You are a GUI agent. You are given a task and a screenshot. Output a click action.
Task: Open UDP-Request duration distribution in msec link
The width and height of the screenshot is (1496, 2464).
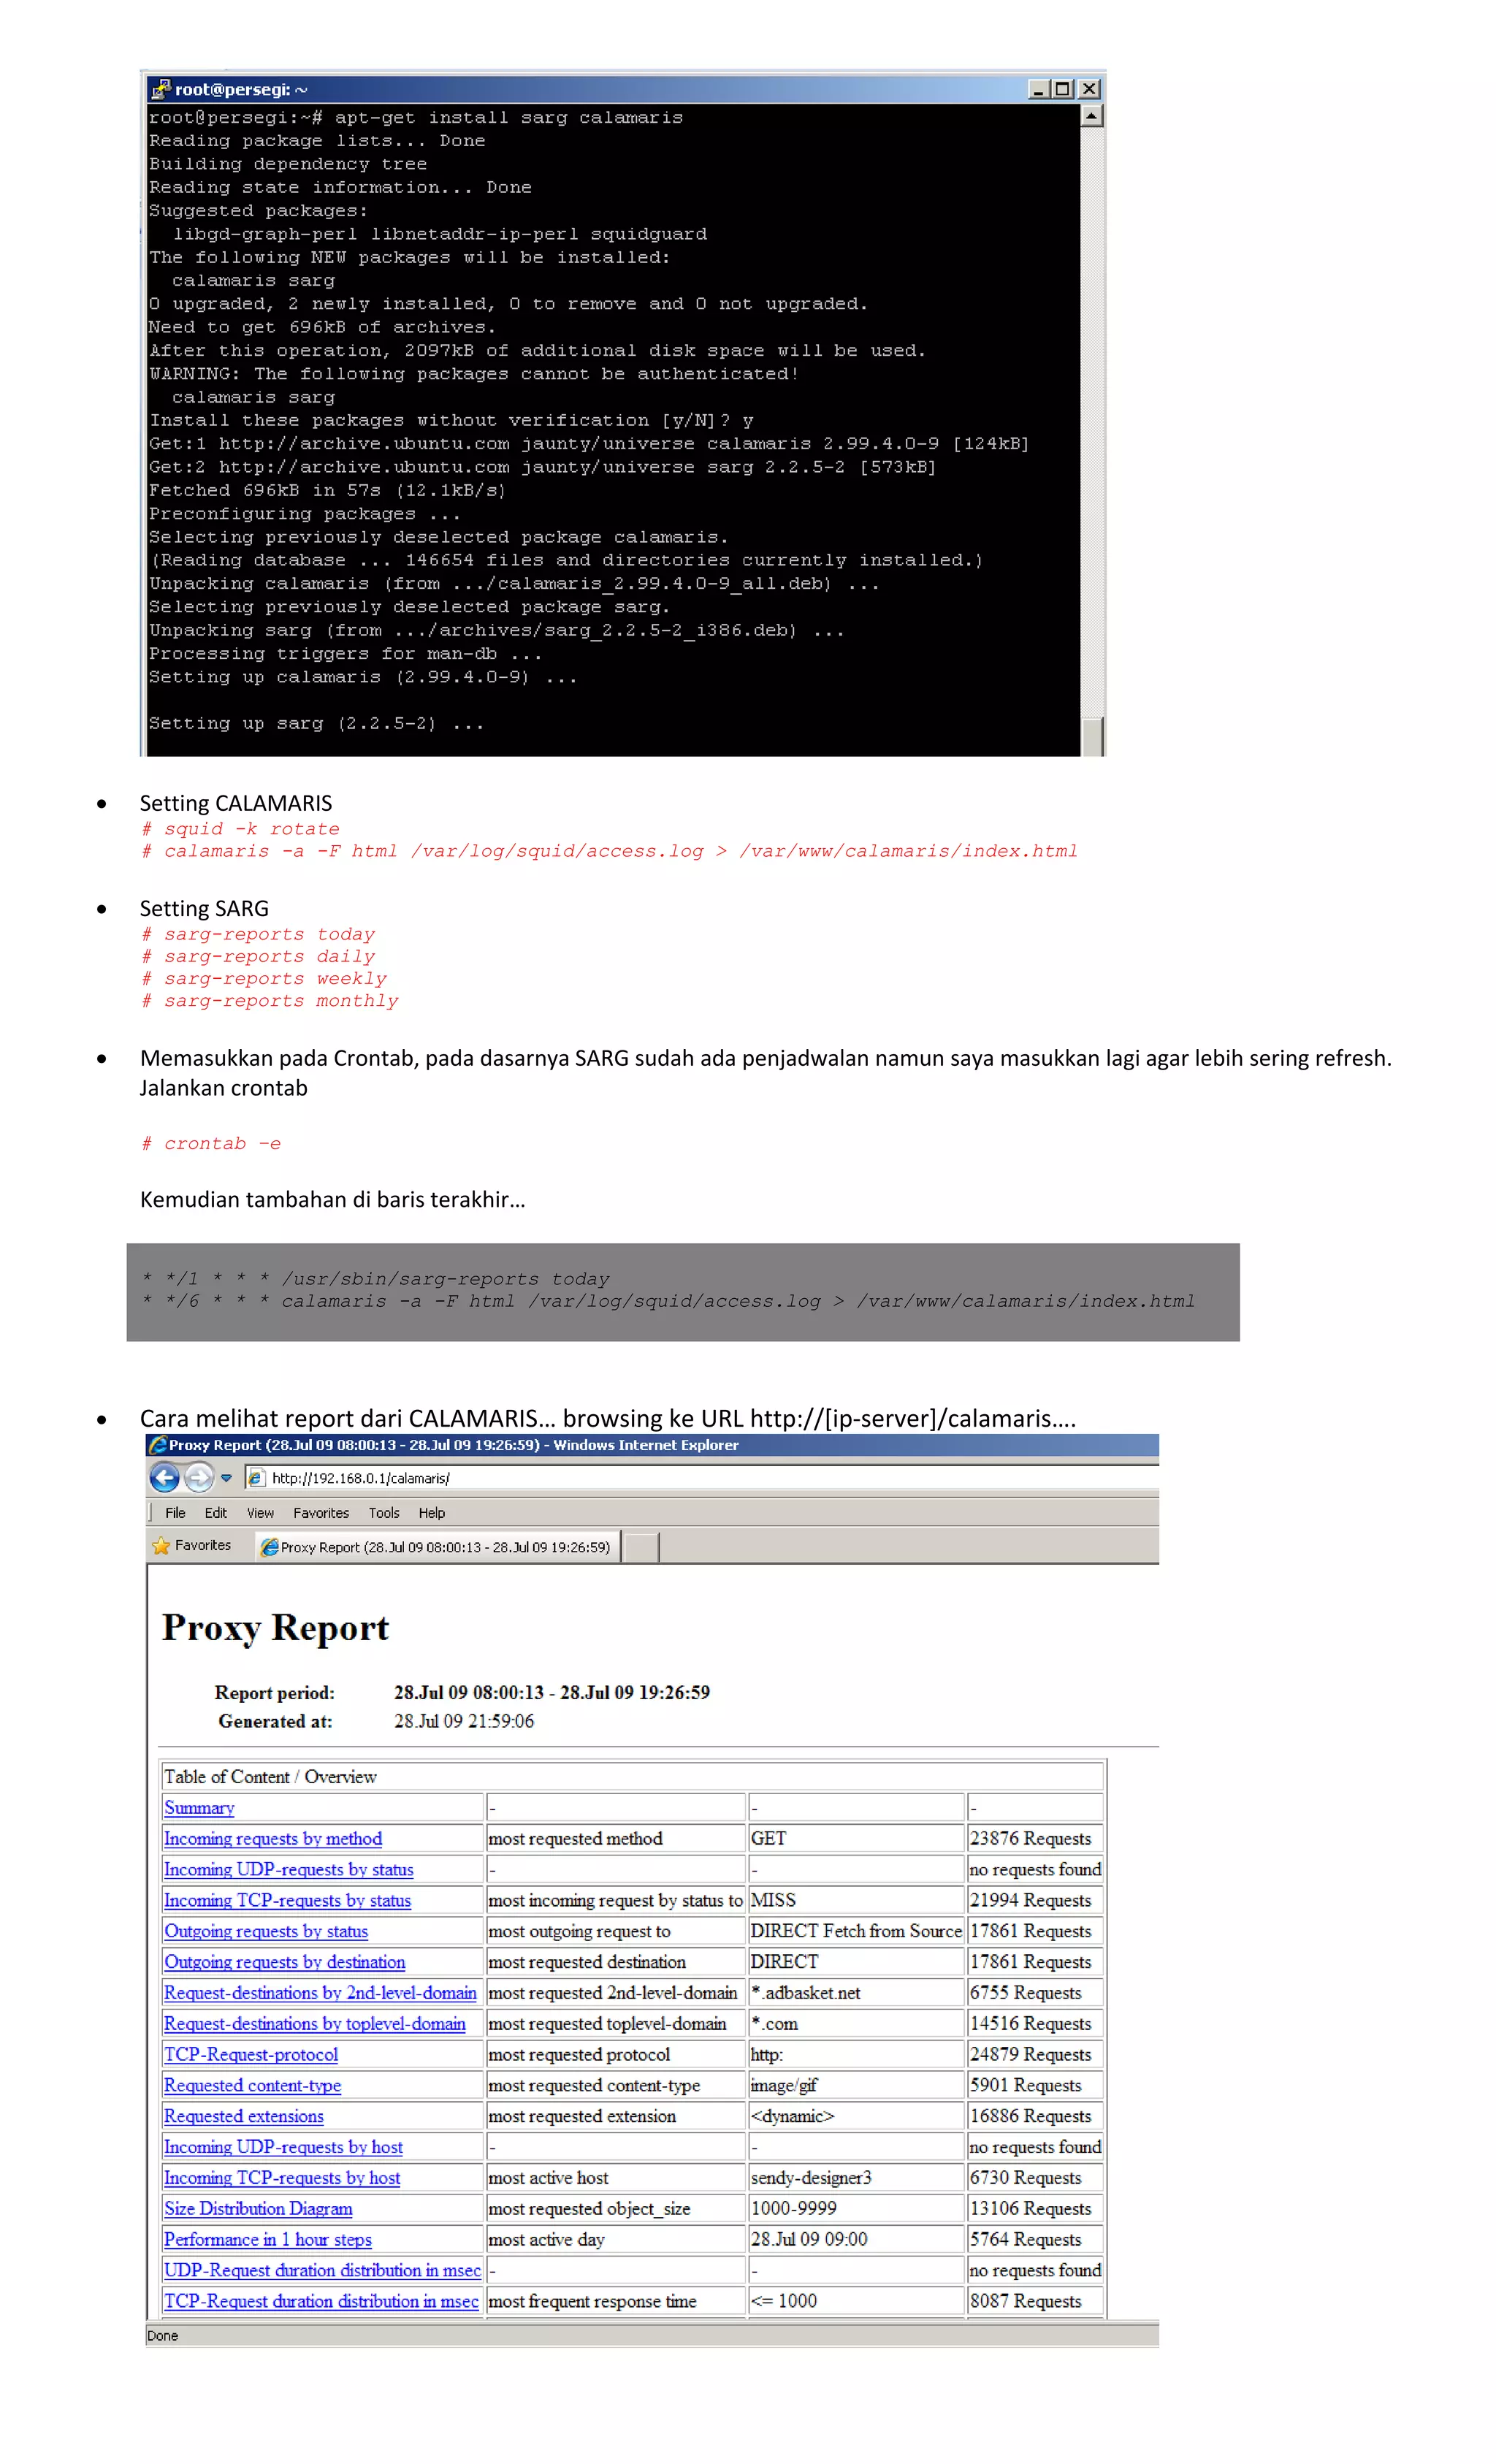pos(322,2270)
